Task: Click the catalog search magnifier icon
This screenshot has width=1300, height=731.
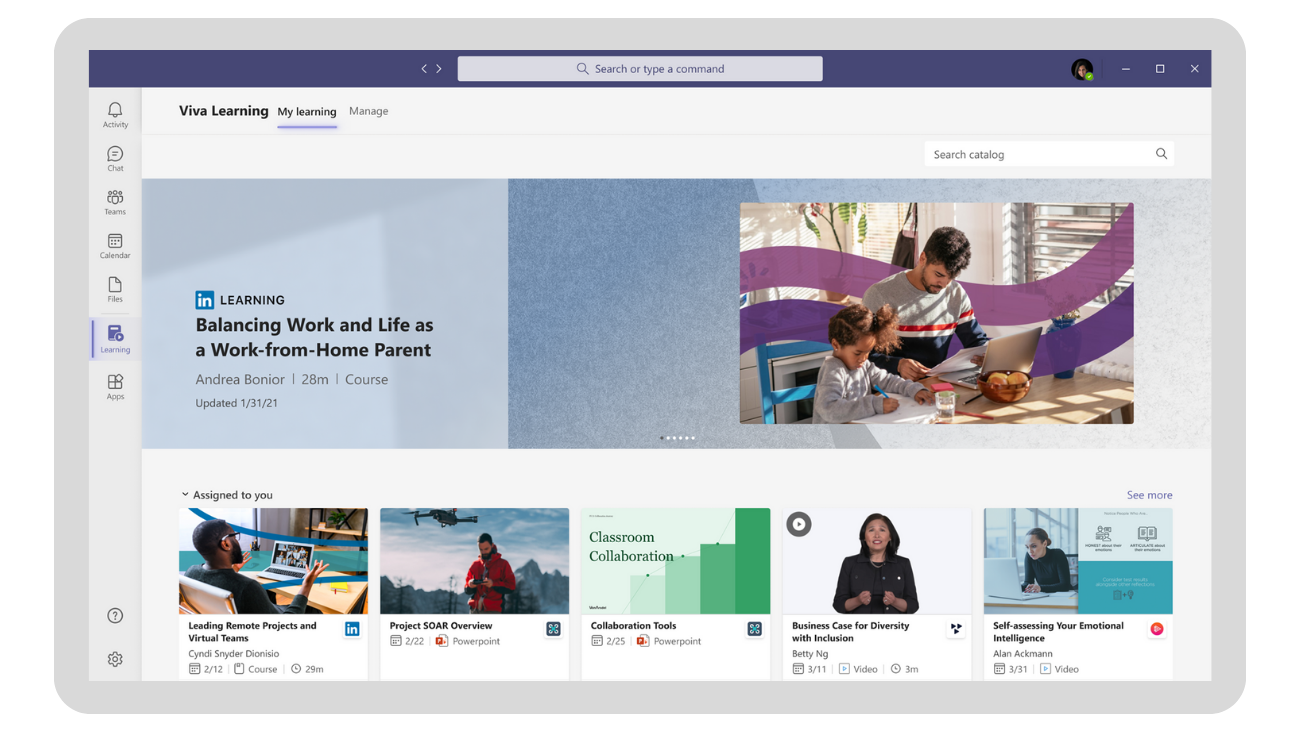Action: (1161, 154)
